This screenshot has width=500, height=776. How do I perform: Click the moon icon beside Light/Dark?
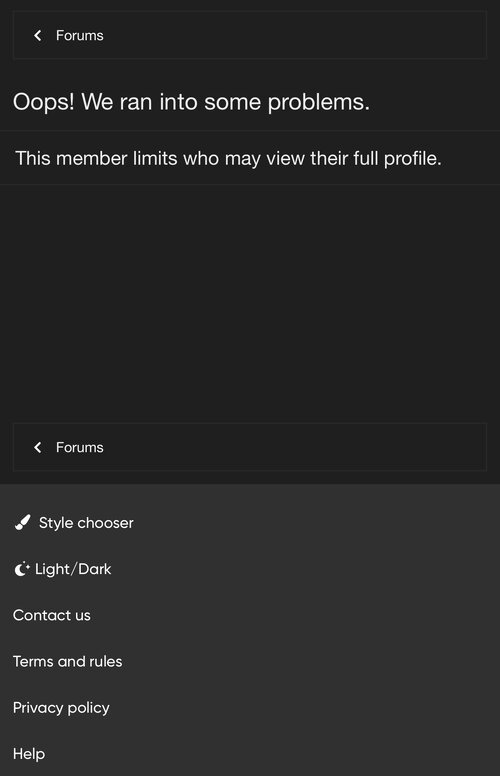[22, 569]
